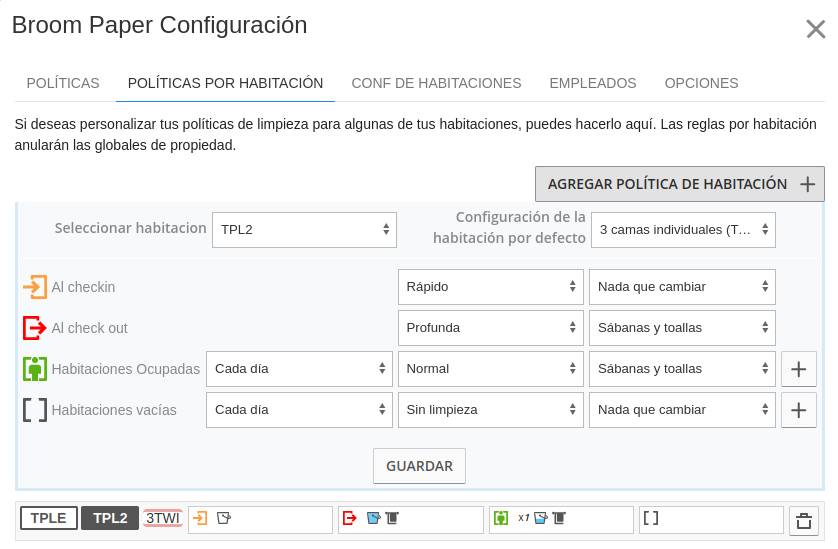Open Al check out cleaning dropdown (Profunda)
Screen dimensions: 838x549
(x=491, y=328)
